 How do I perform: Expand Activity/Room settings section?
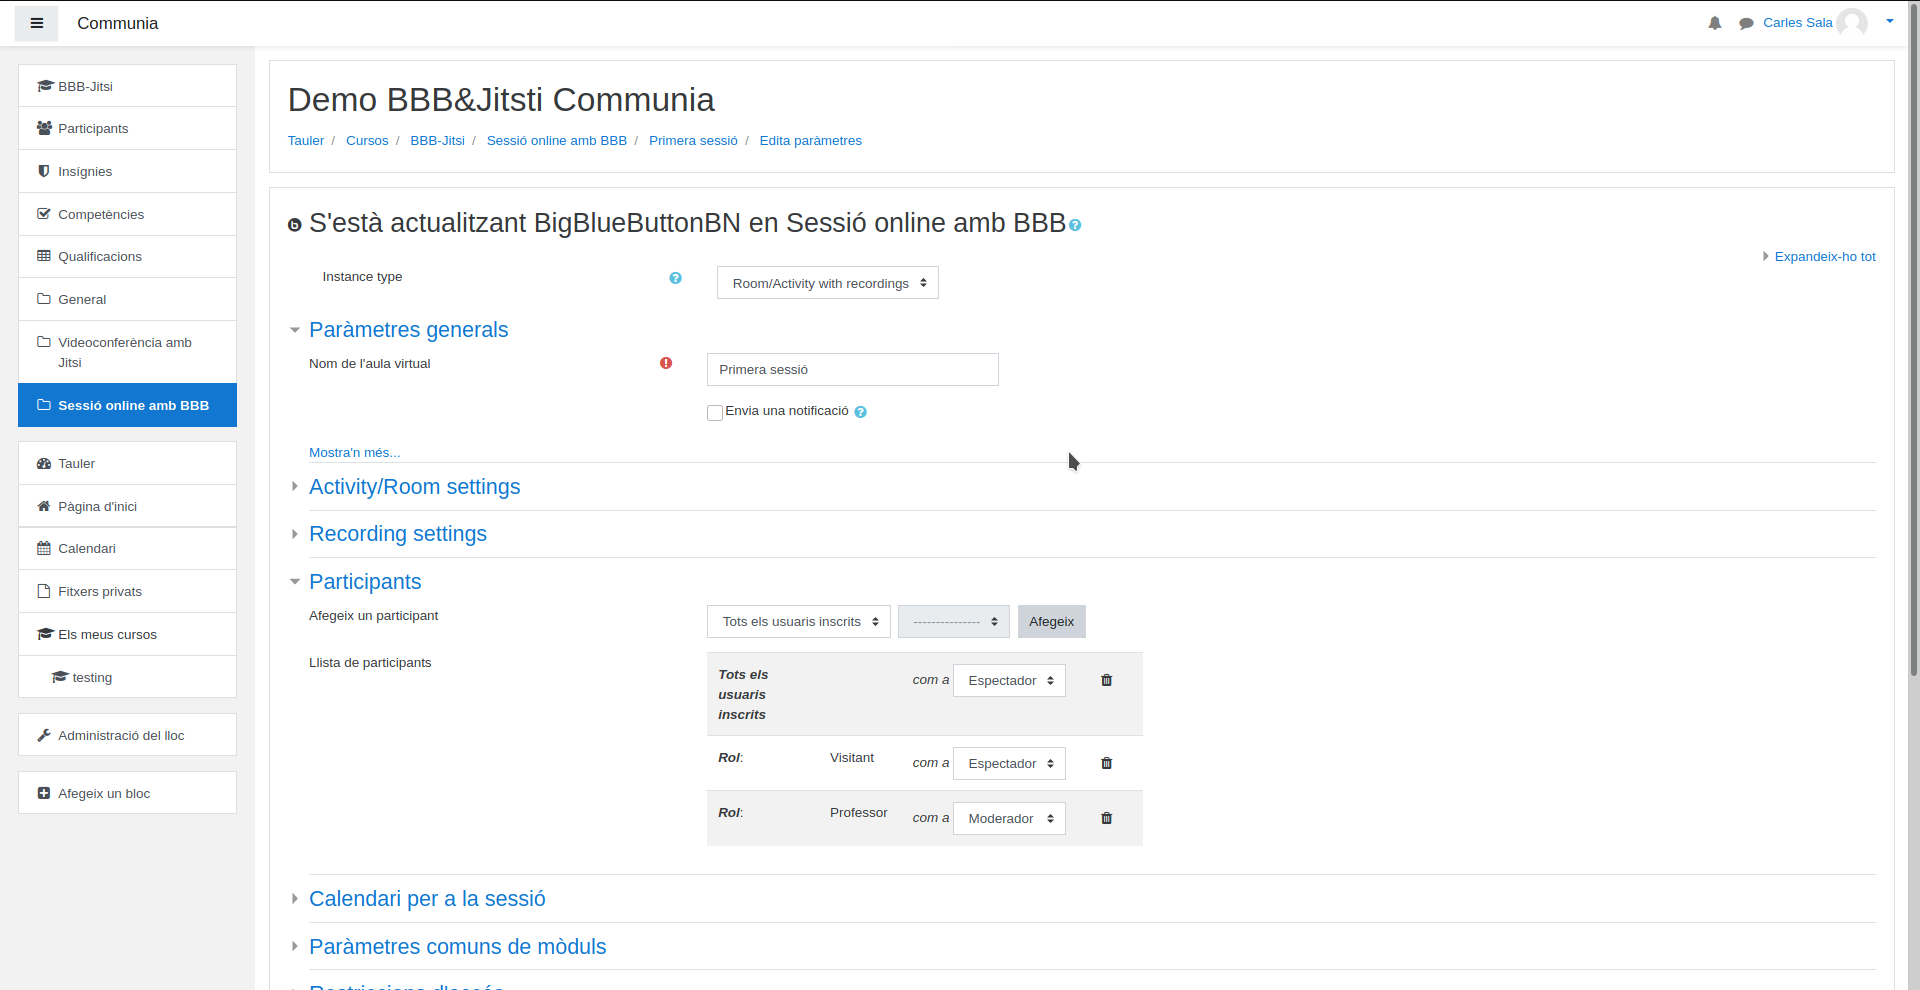pos(414,487)
